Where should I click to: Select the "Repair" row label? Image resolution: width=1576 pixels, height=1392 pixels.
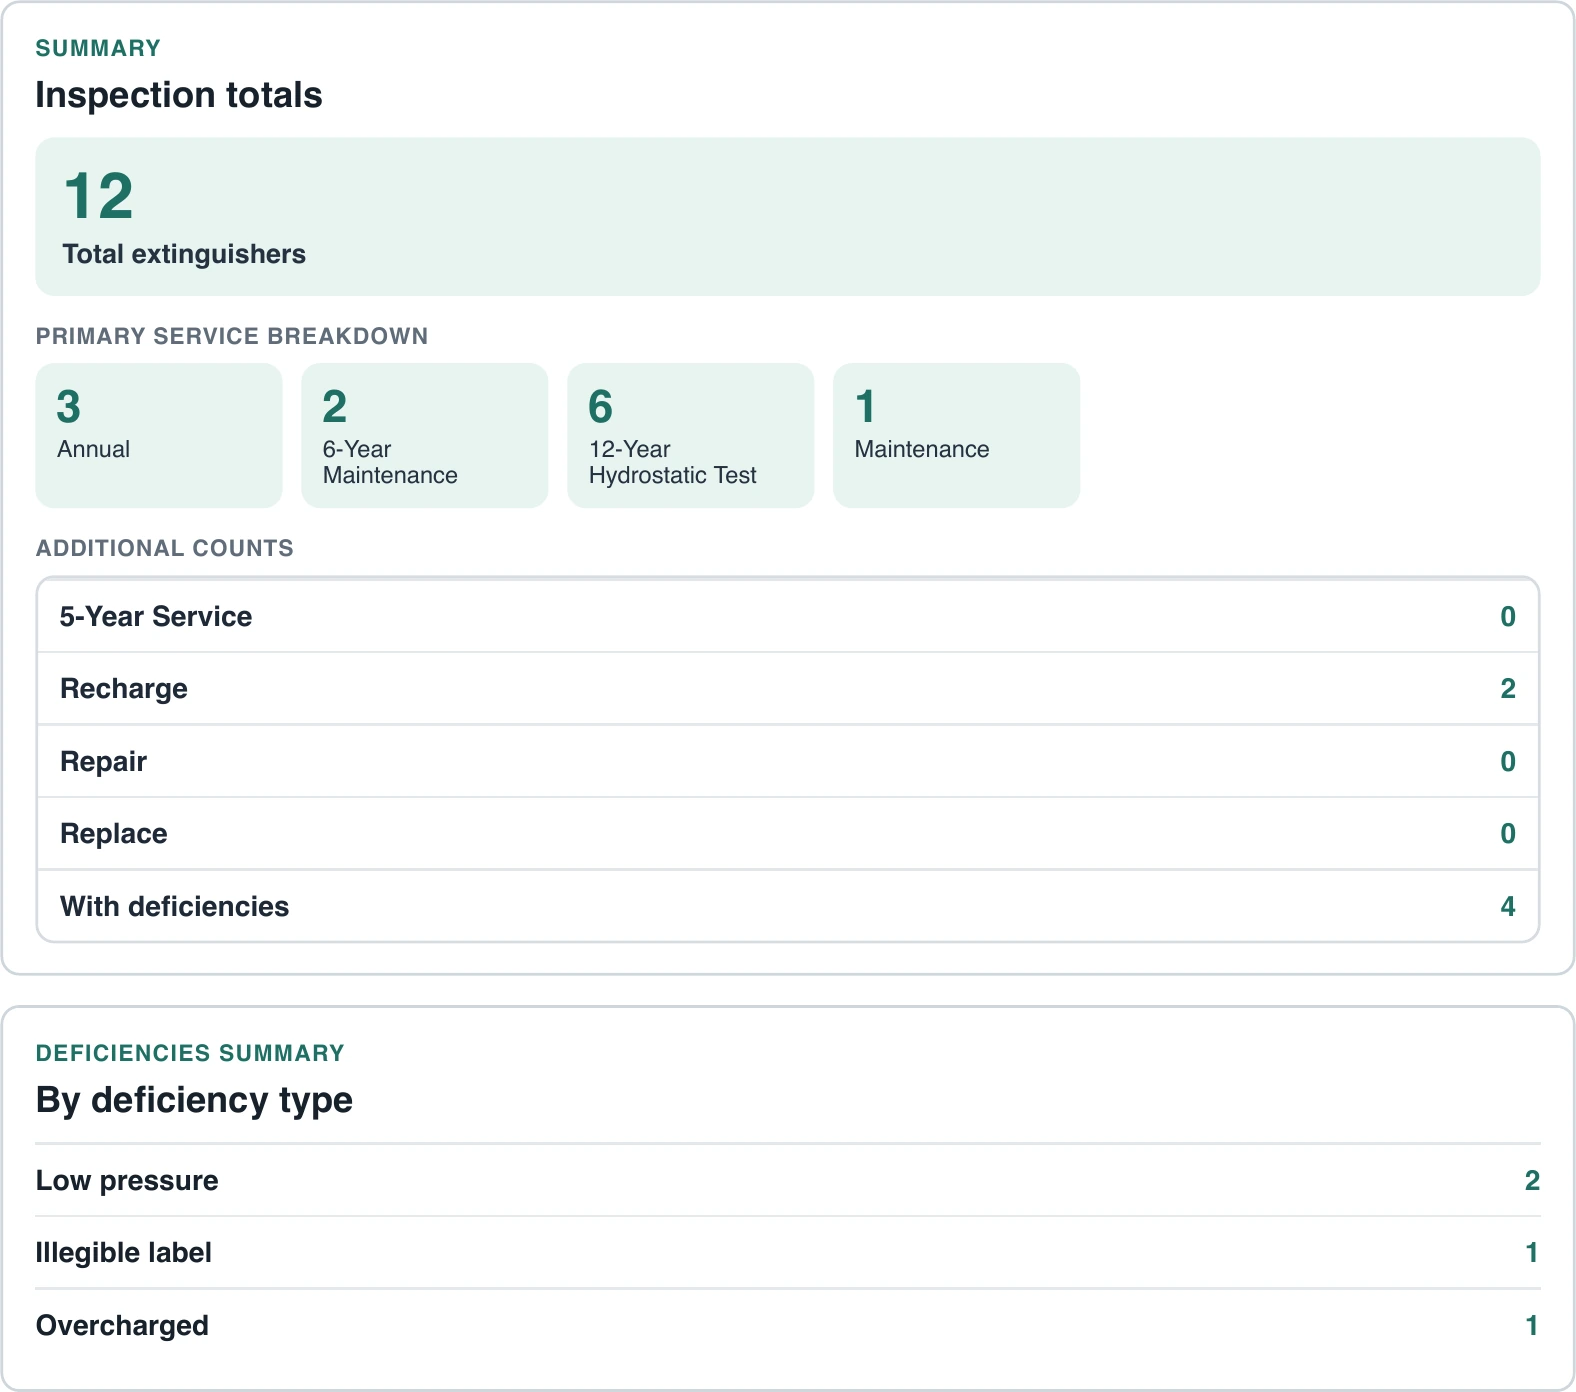104,762
